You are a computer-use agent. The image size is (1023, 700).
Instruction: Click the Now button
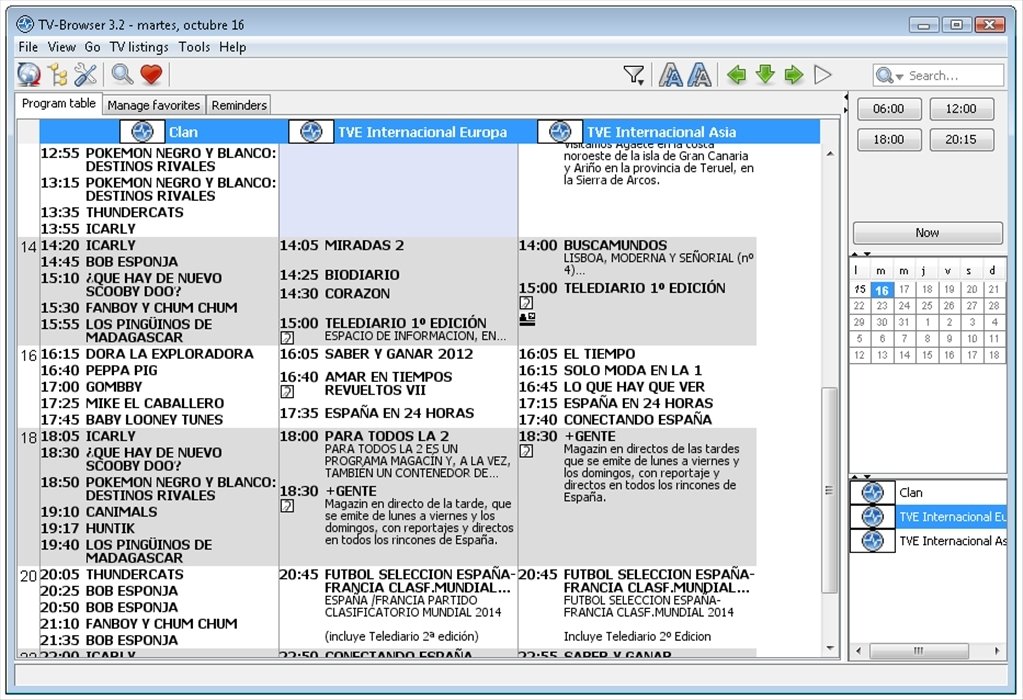coord(927,233)
